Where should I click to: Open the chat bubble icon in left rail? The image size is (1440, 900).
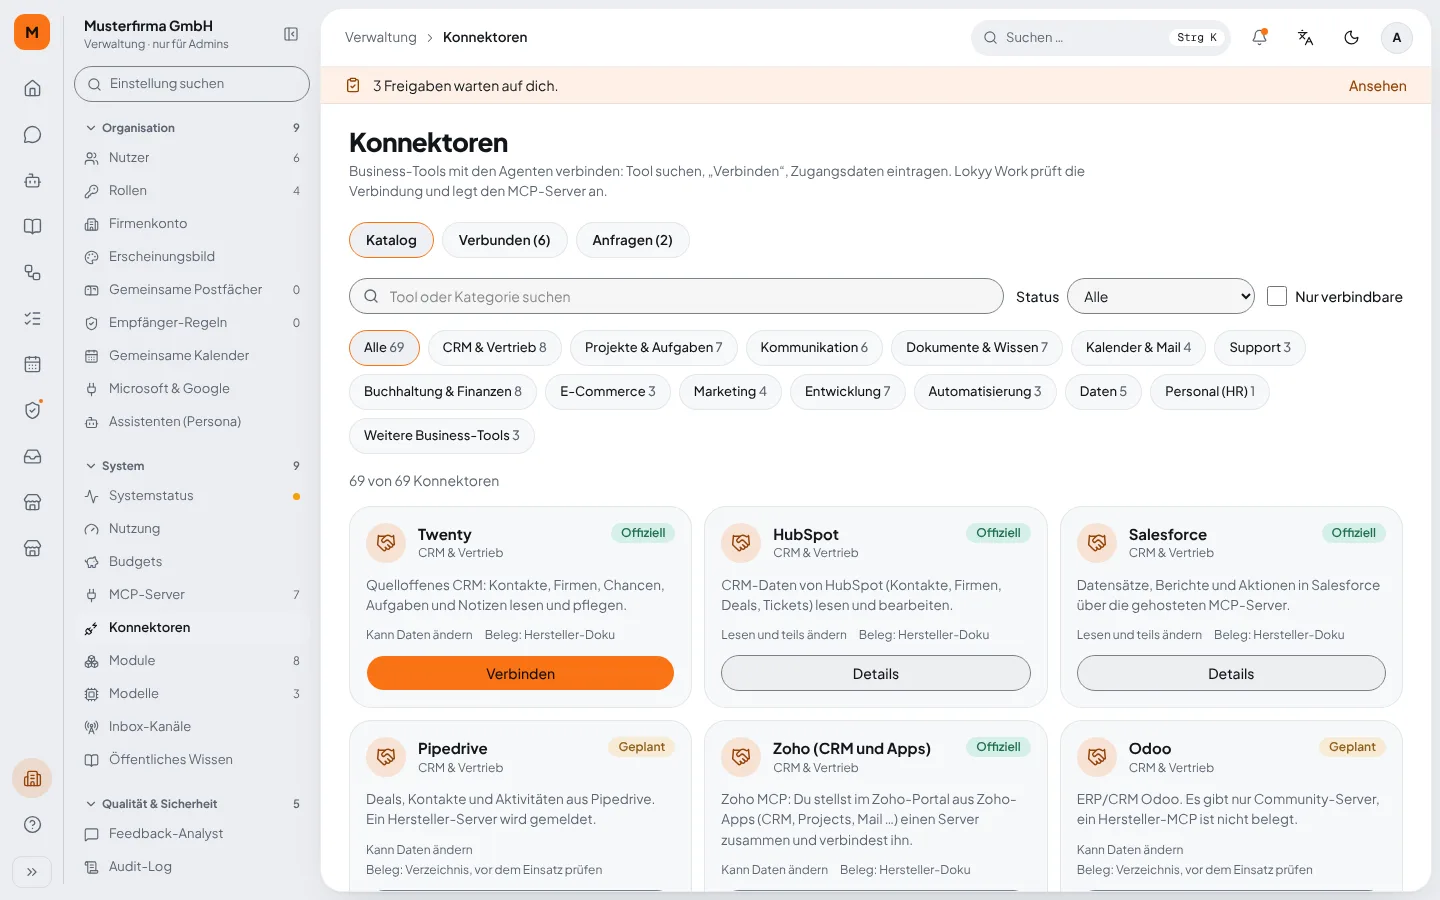(32, 134)
